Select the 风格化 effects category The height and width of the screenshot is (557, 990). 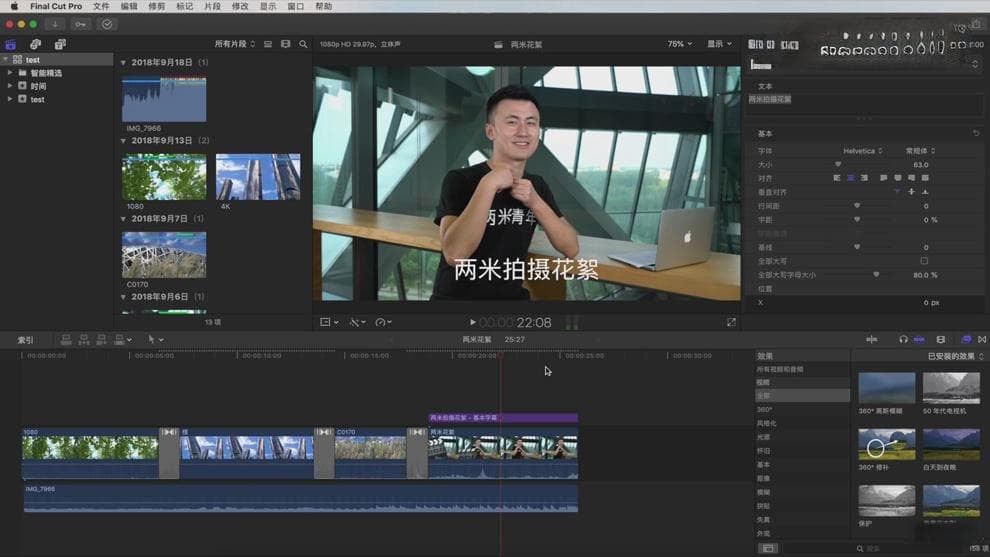point(766,423)
